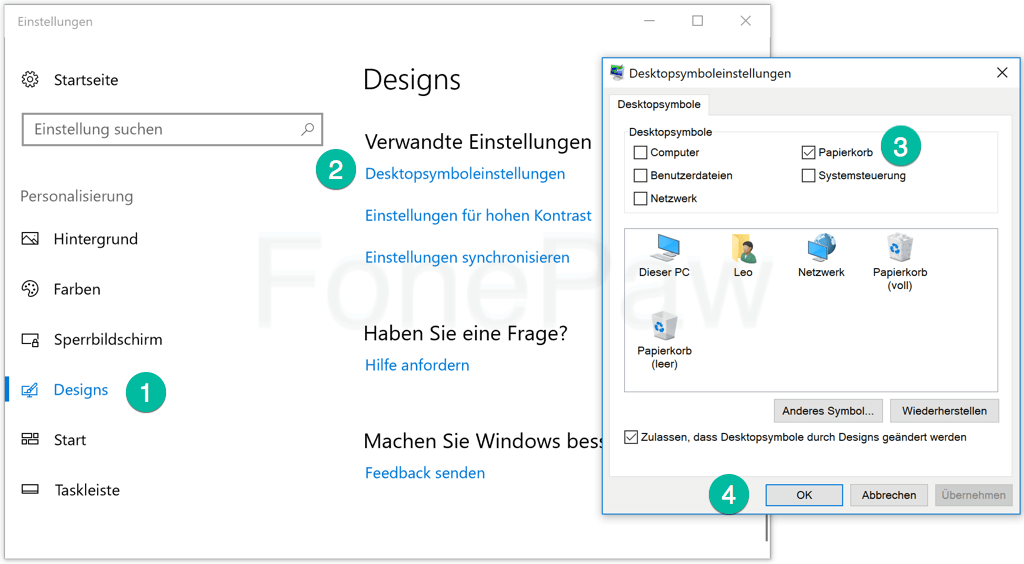Screen dimensions: 1024x564
Task: Click the Einstellungen window scrollbar
Action: click(767, 527)
